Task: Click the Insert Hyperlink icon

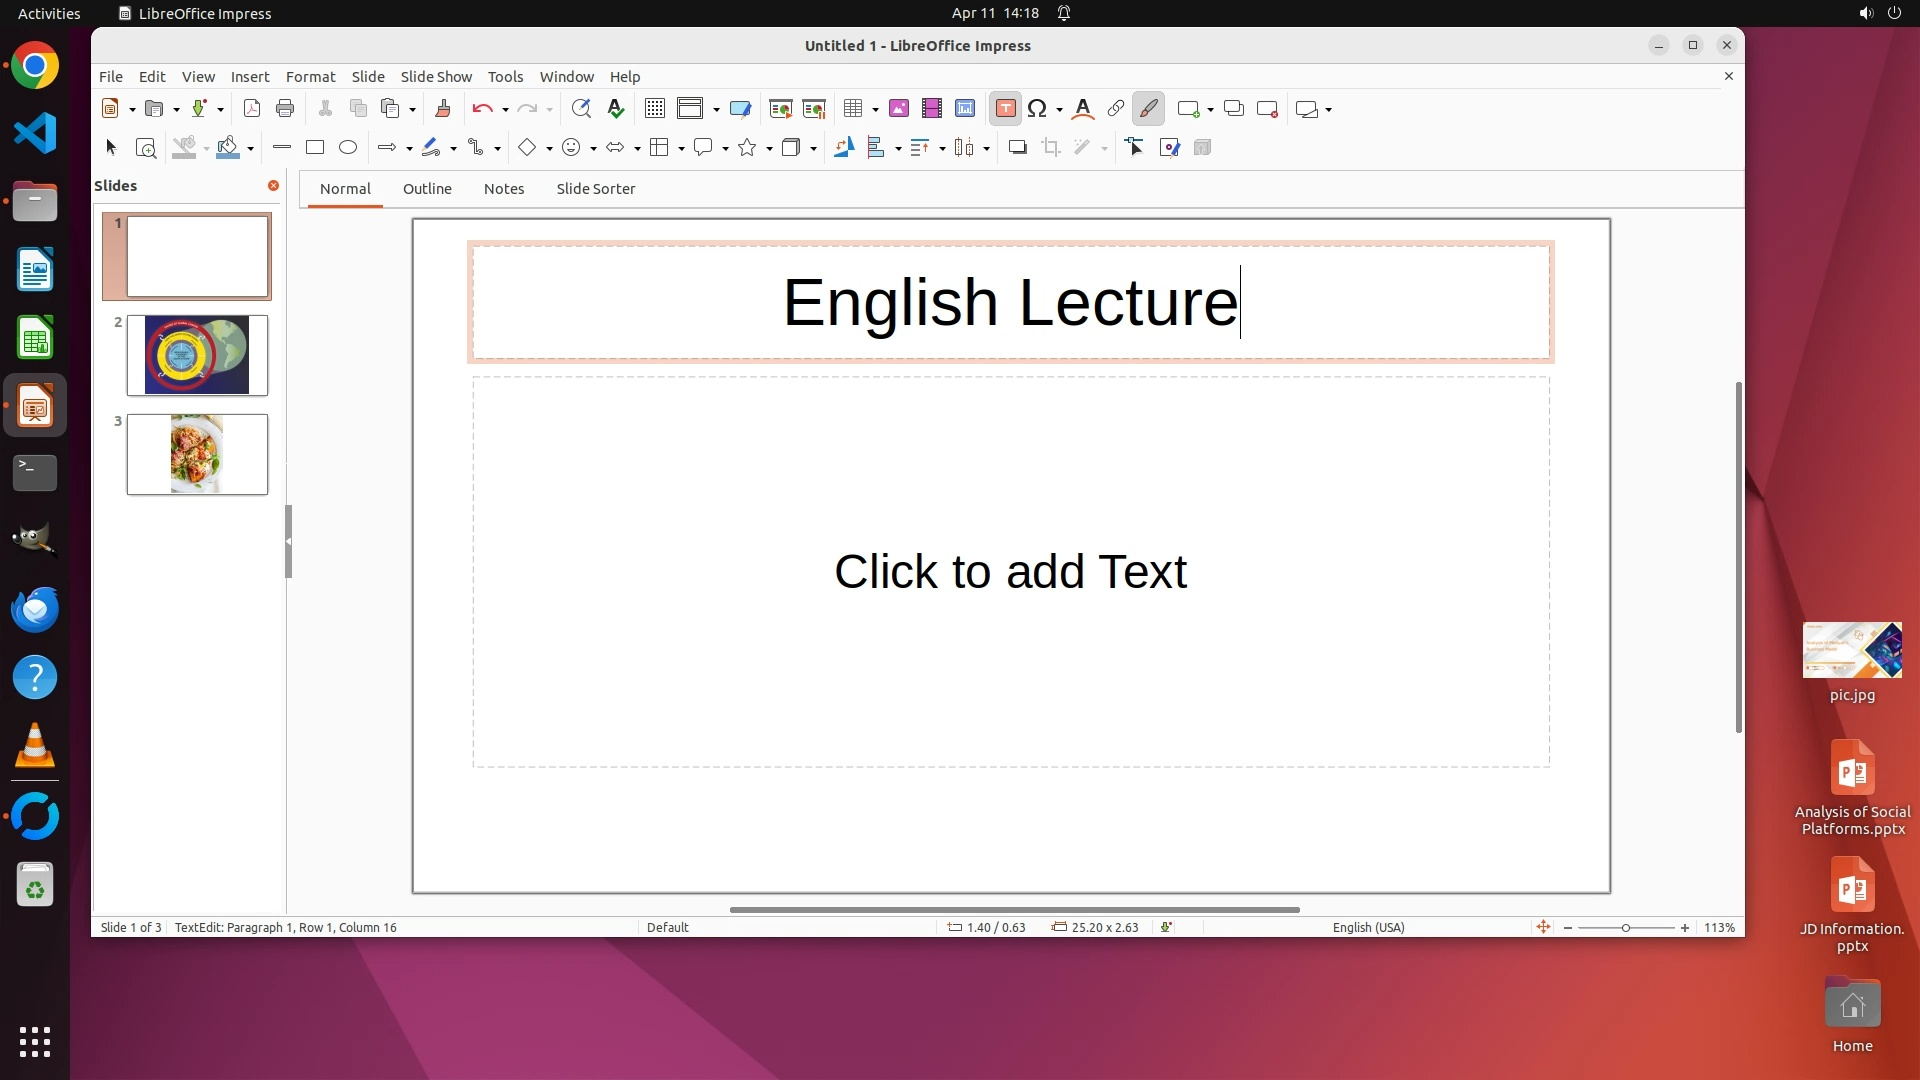Action: pos(1116,109)
